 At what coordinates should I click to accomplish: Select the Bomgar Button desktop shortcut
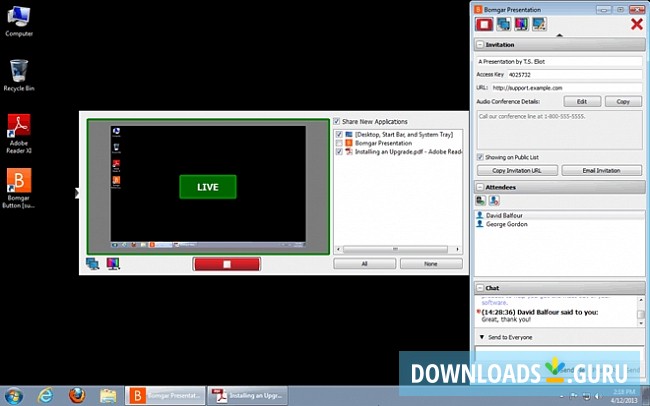(19, 188)
